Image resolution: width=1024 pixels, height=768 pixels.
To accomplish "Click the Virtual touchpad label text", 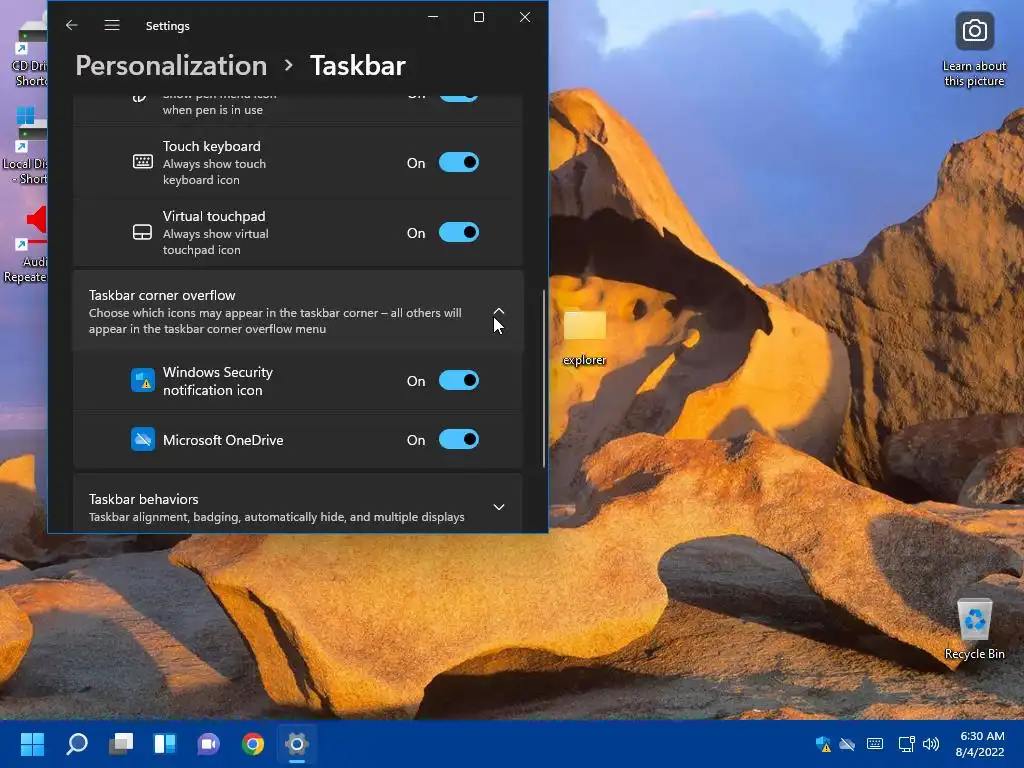I will [x=214, y=216].
